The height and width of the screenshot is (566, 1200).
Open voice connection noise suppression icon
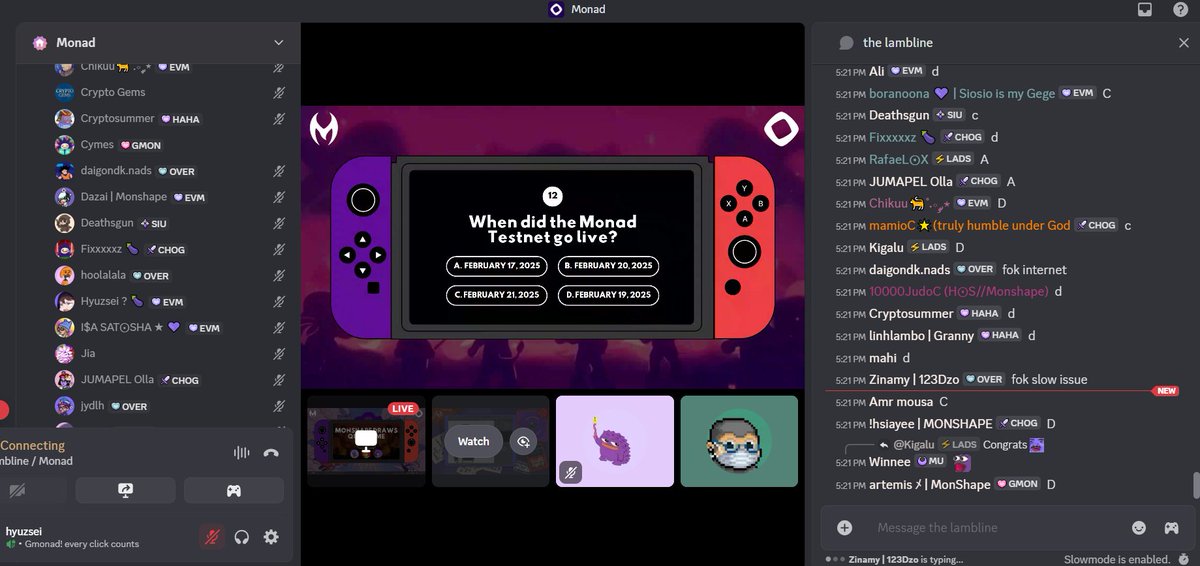[x=241, y=452]
